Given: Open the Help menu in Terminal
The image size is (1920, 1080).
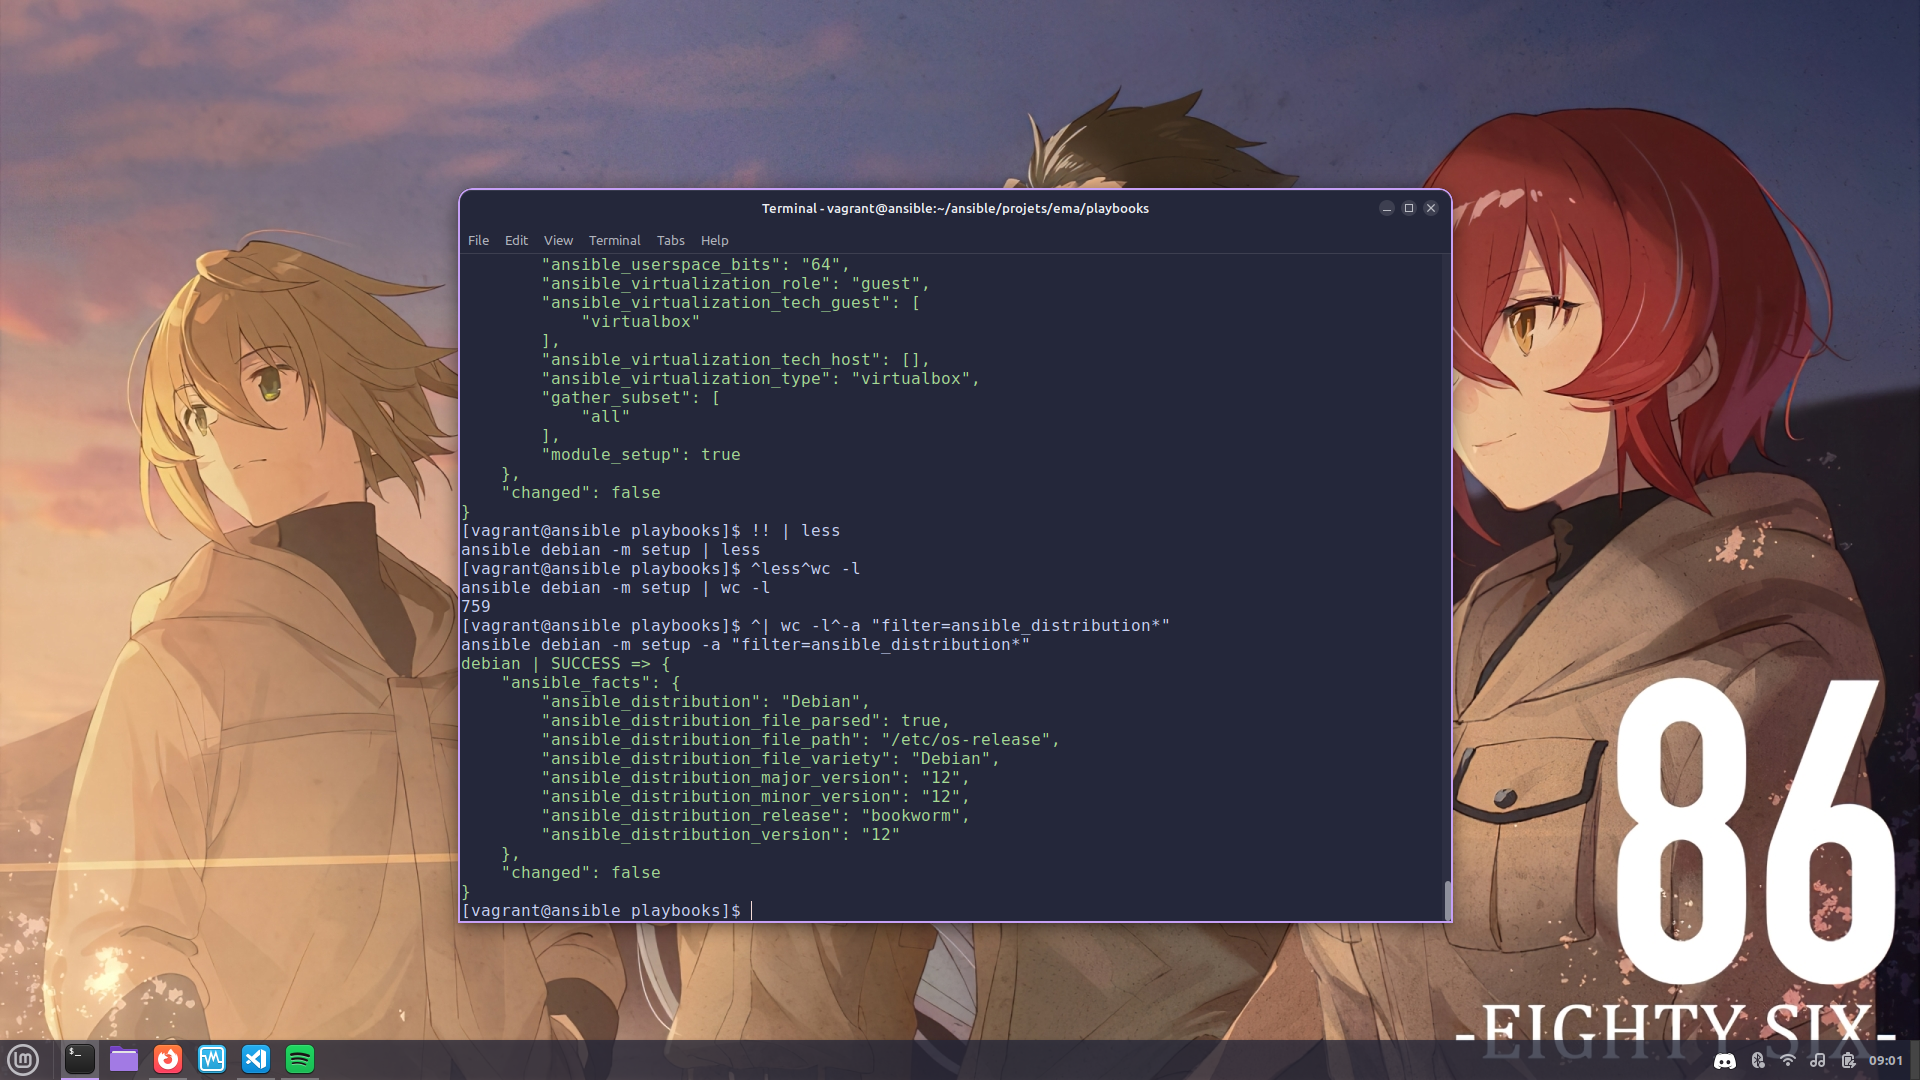Looking at the screenshot, I should [714, 240].
